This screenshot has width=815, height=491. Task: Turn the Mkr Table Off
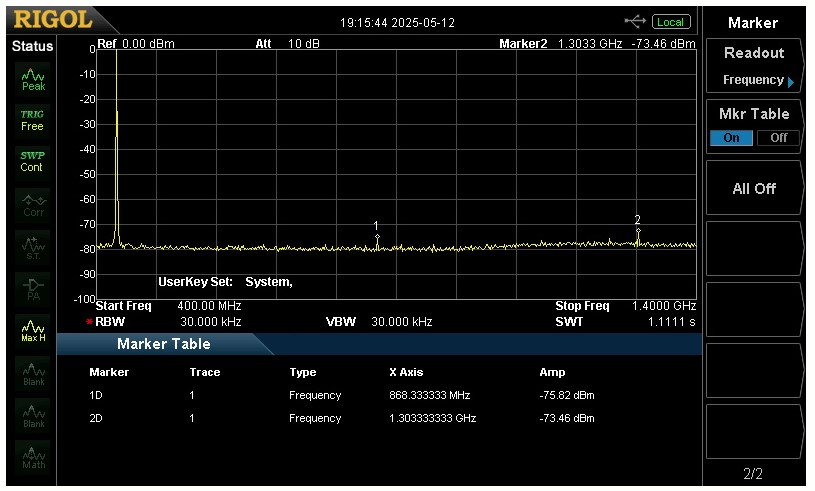coord(778,138)
